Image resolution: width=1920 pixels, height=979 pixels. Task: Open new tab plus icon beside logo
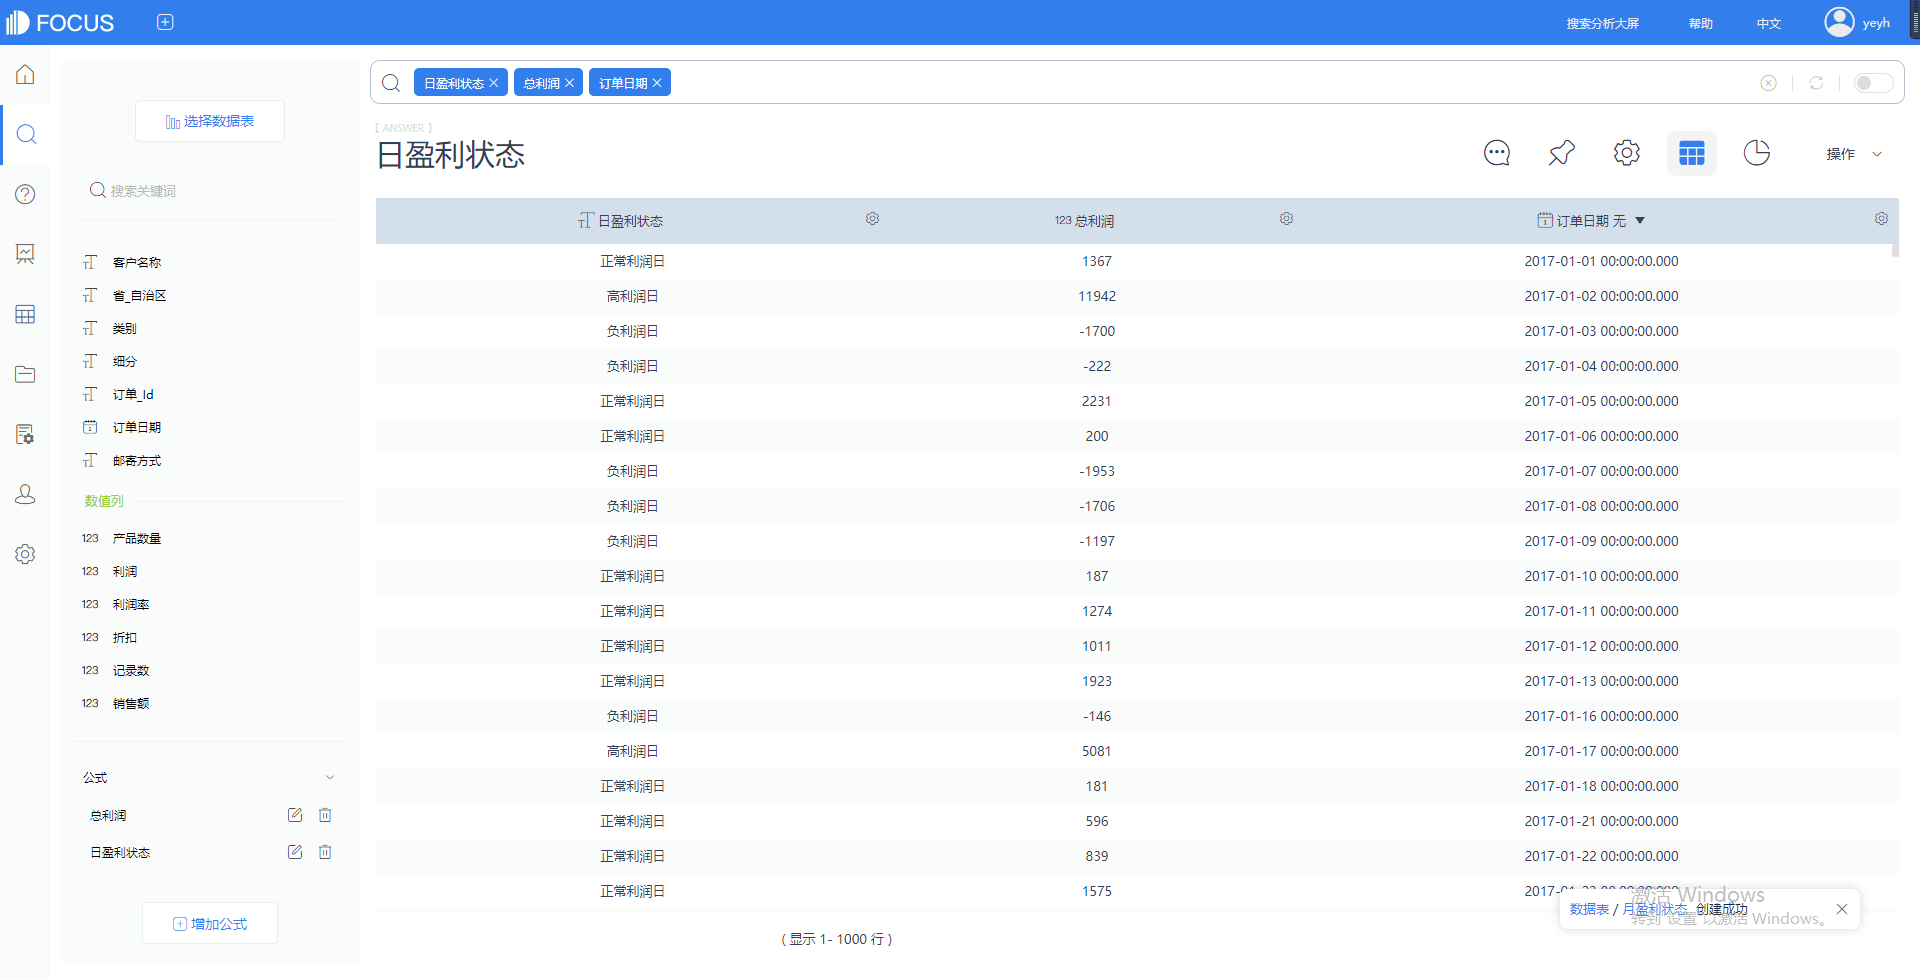tap(166, 22)
